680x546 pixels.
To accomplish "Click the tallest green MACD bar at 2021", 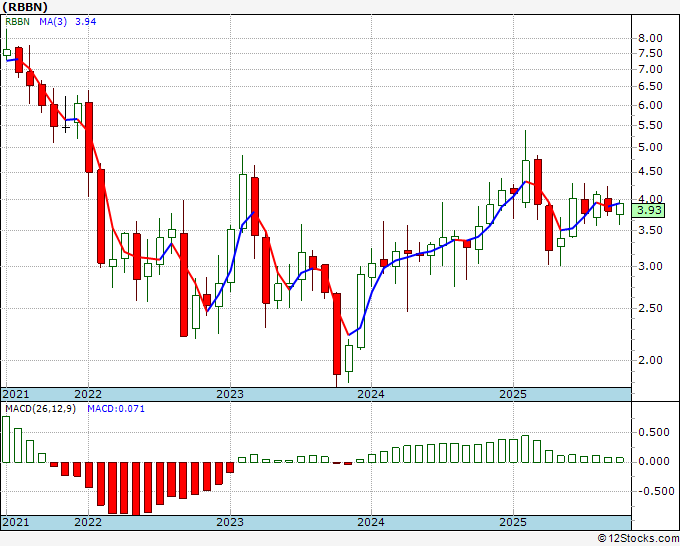I will tap(6, 439).
